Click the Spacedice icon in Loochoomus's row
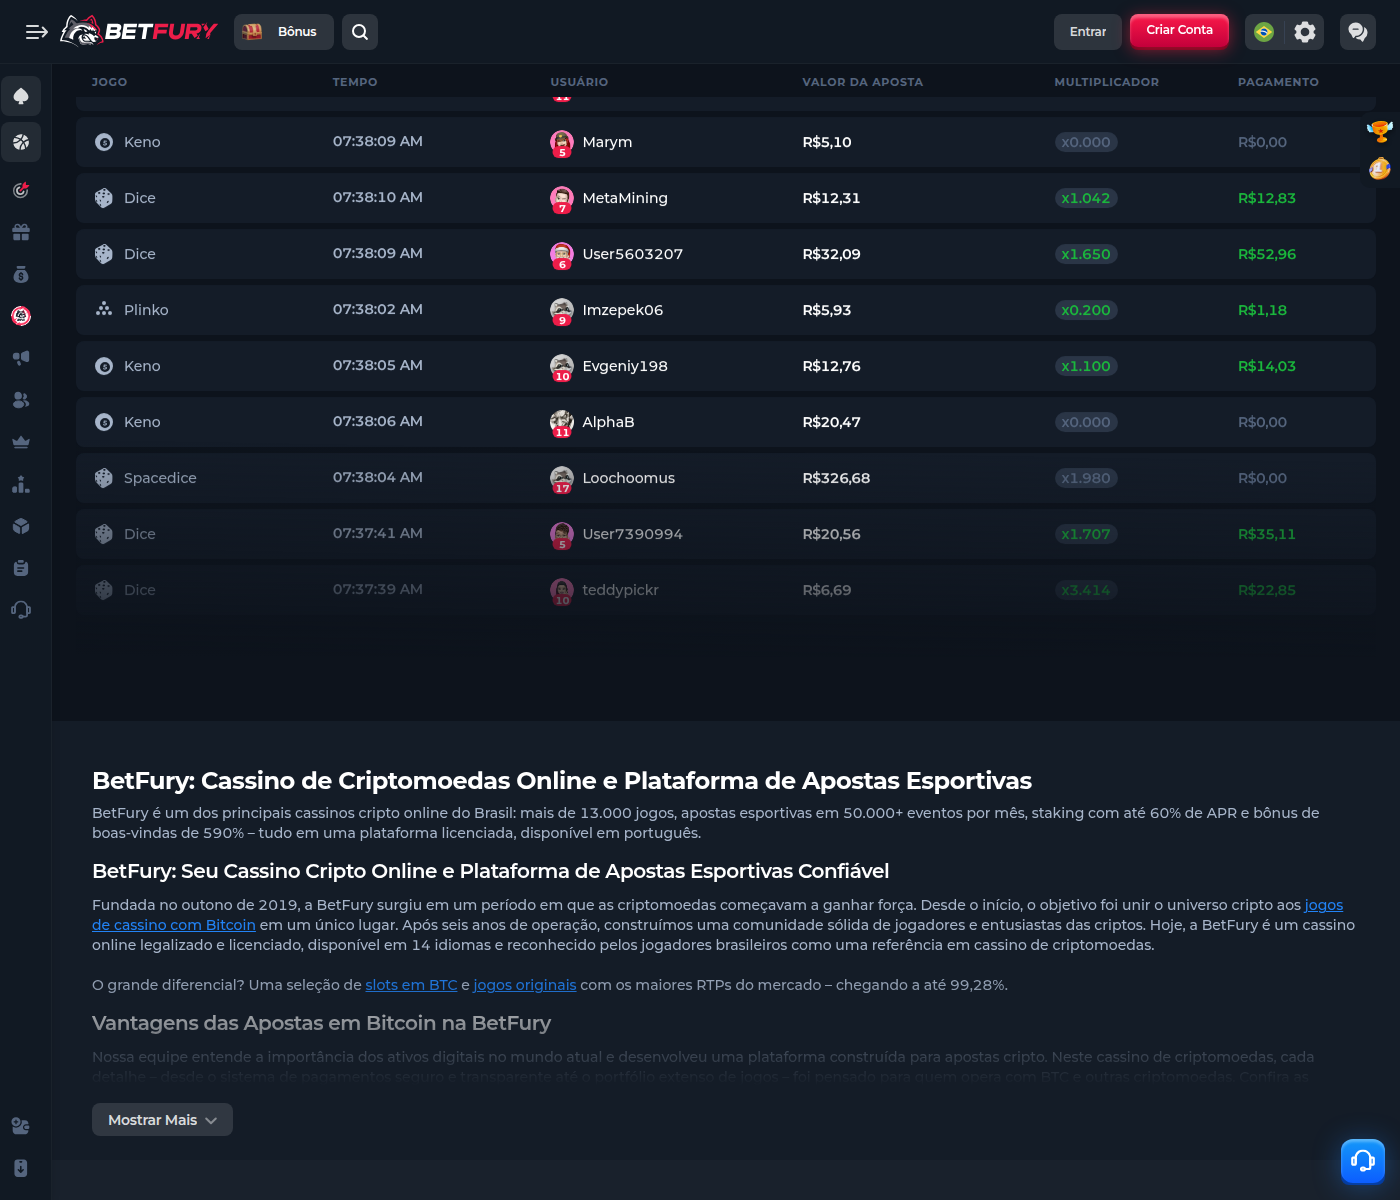 [x=104, y=478]
